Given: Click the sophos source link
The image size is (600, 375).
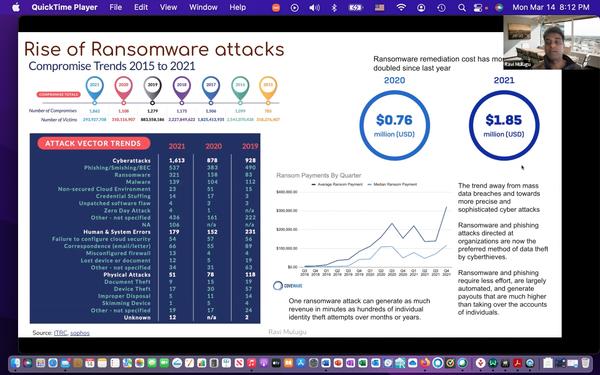Looking at the screenshot, I should coord(80,333).
